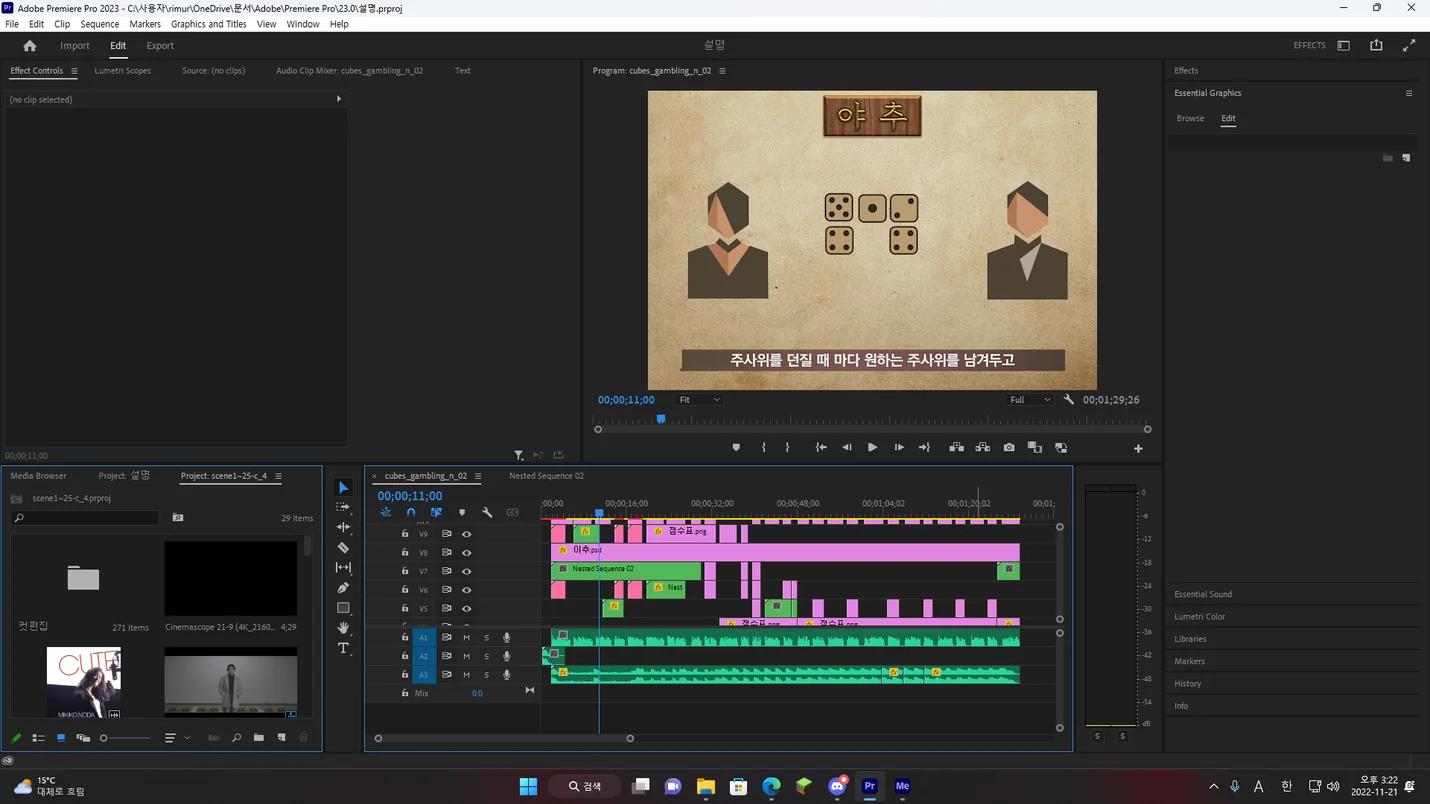Open cubes_gambling_n_02 timeline panel menu
The height and width of the screenshot is (804, 1430).
click(x=478, y=476)
